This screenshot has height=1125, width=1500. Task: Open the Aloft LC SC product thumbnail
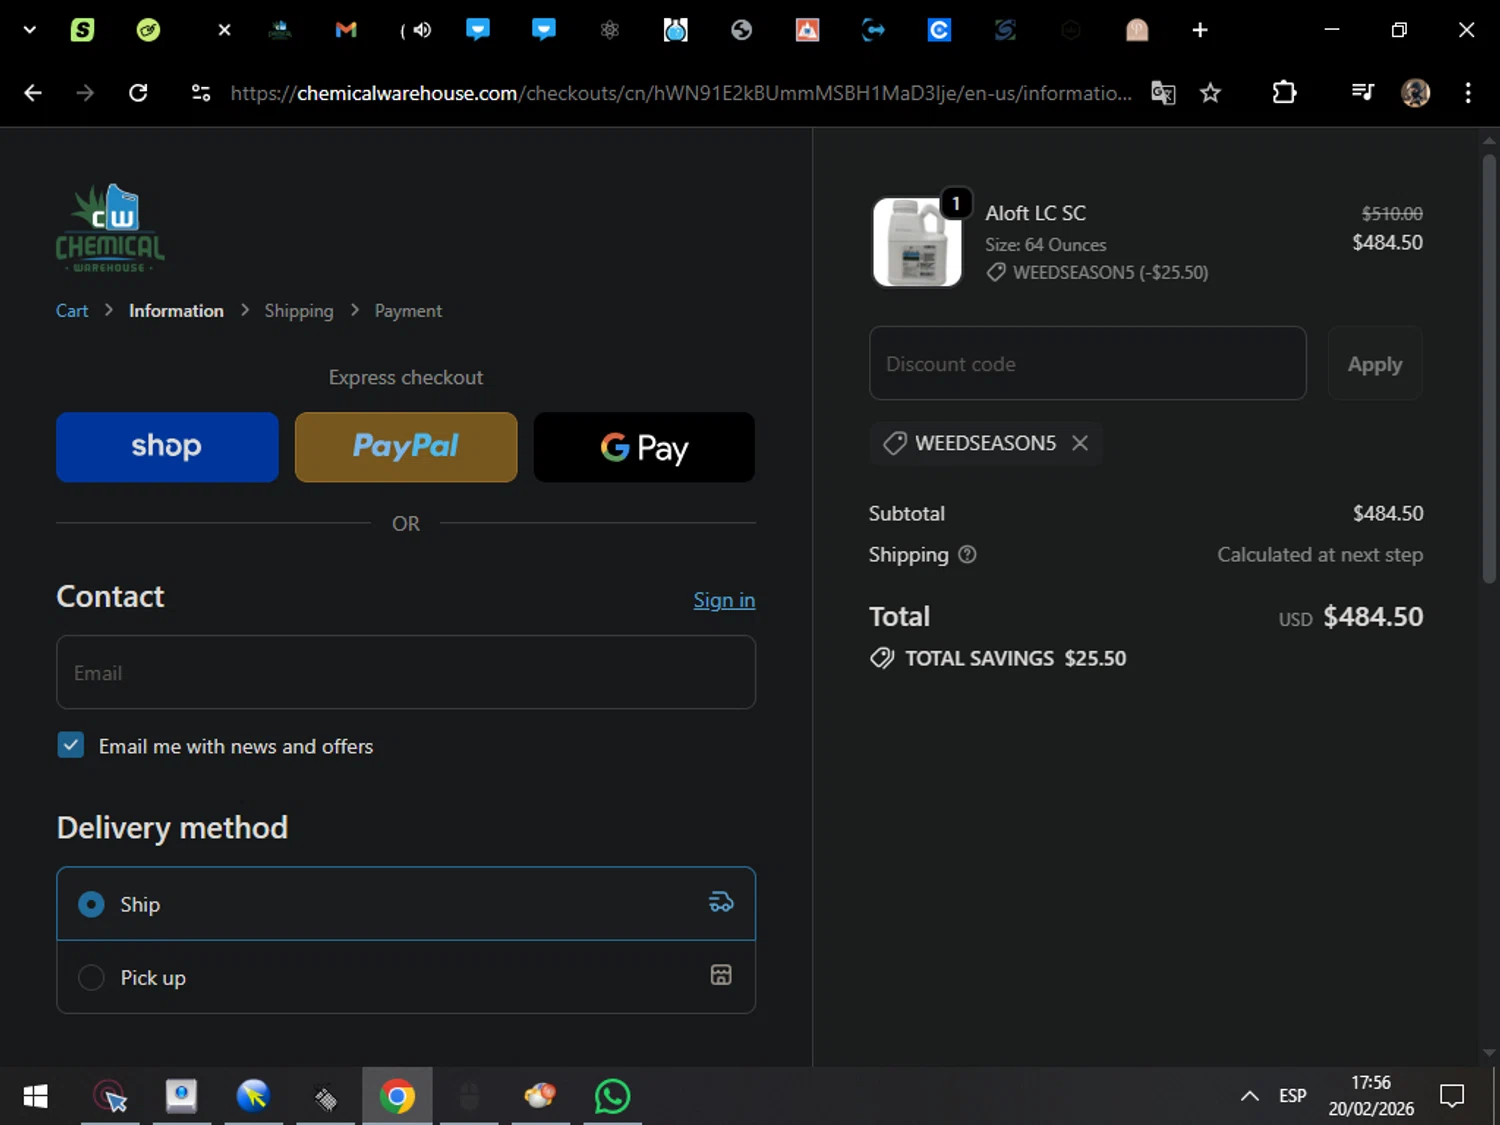point(917,242)
